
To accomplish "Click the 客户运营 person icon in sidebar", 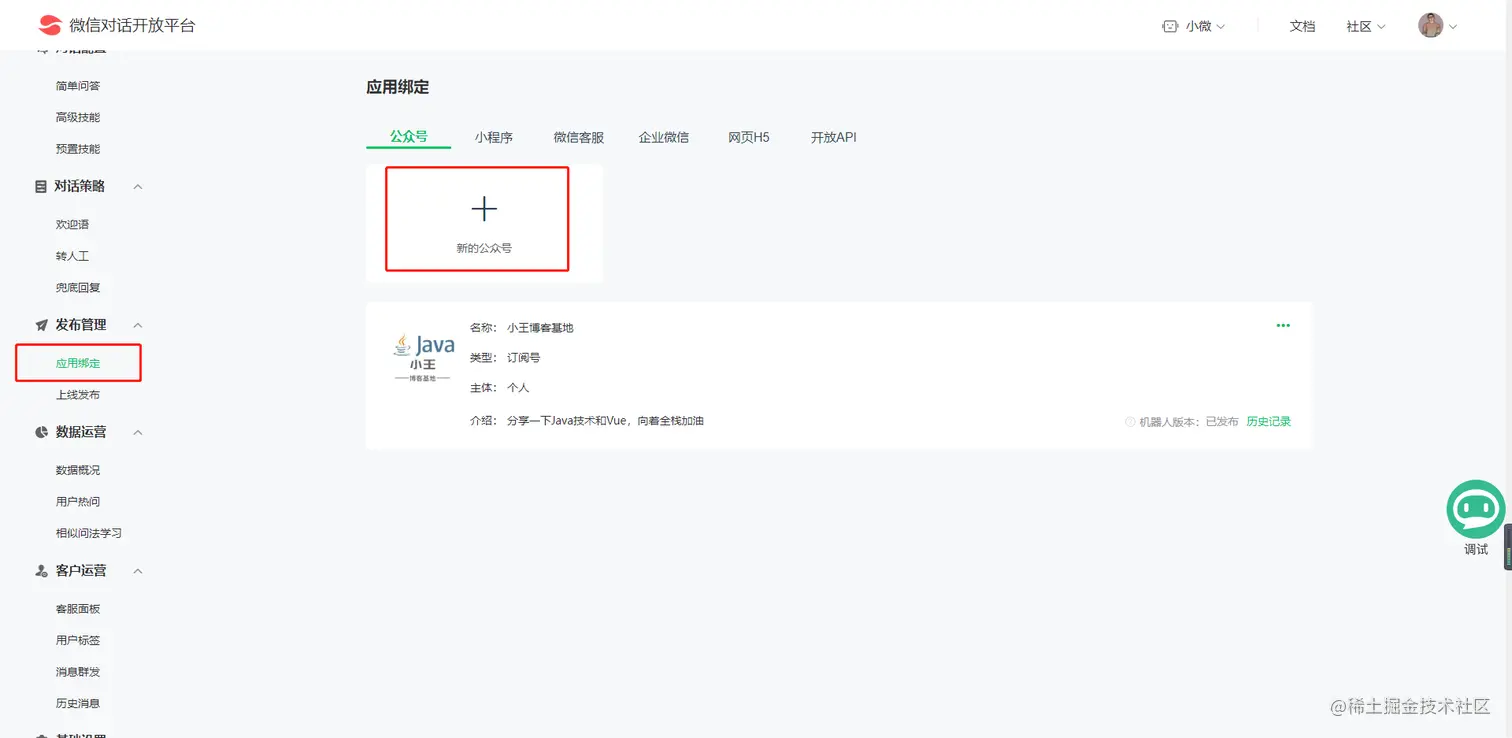I will coord(39,570).
